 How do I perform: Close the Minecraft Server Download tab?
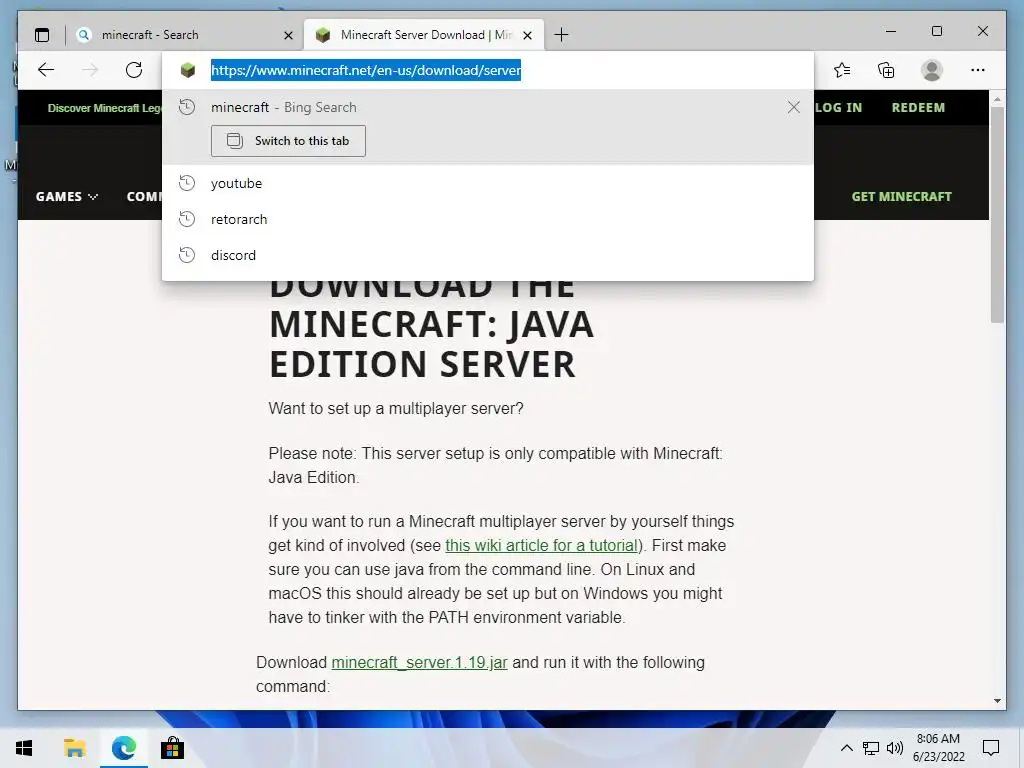click(528, 36)
